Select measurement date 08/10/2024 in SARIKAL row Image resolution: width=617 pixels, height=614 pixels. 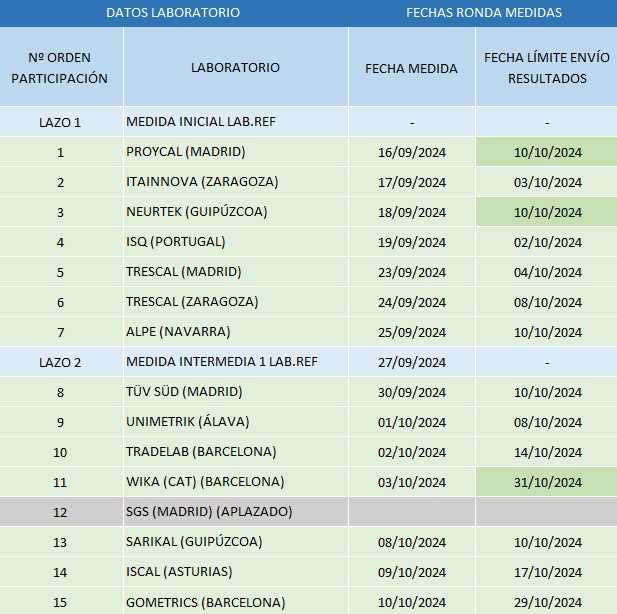[412, 542]
